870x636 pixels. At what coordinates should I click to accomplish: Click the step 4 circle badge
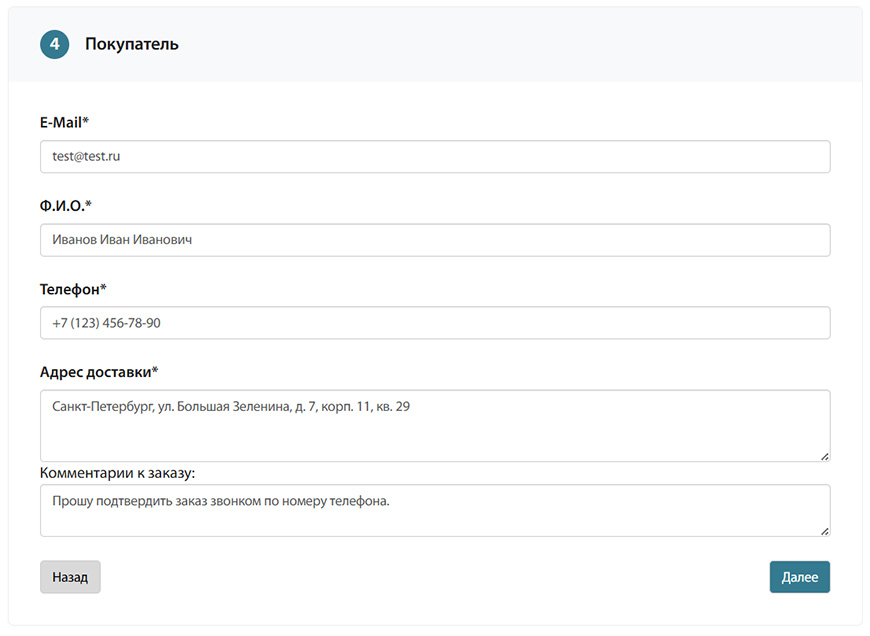54,44
